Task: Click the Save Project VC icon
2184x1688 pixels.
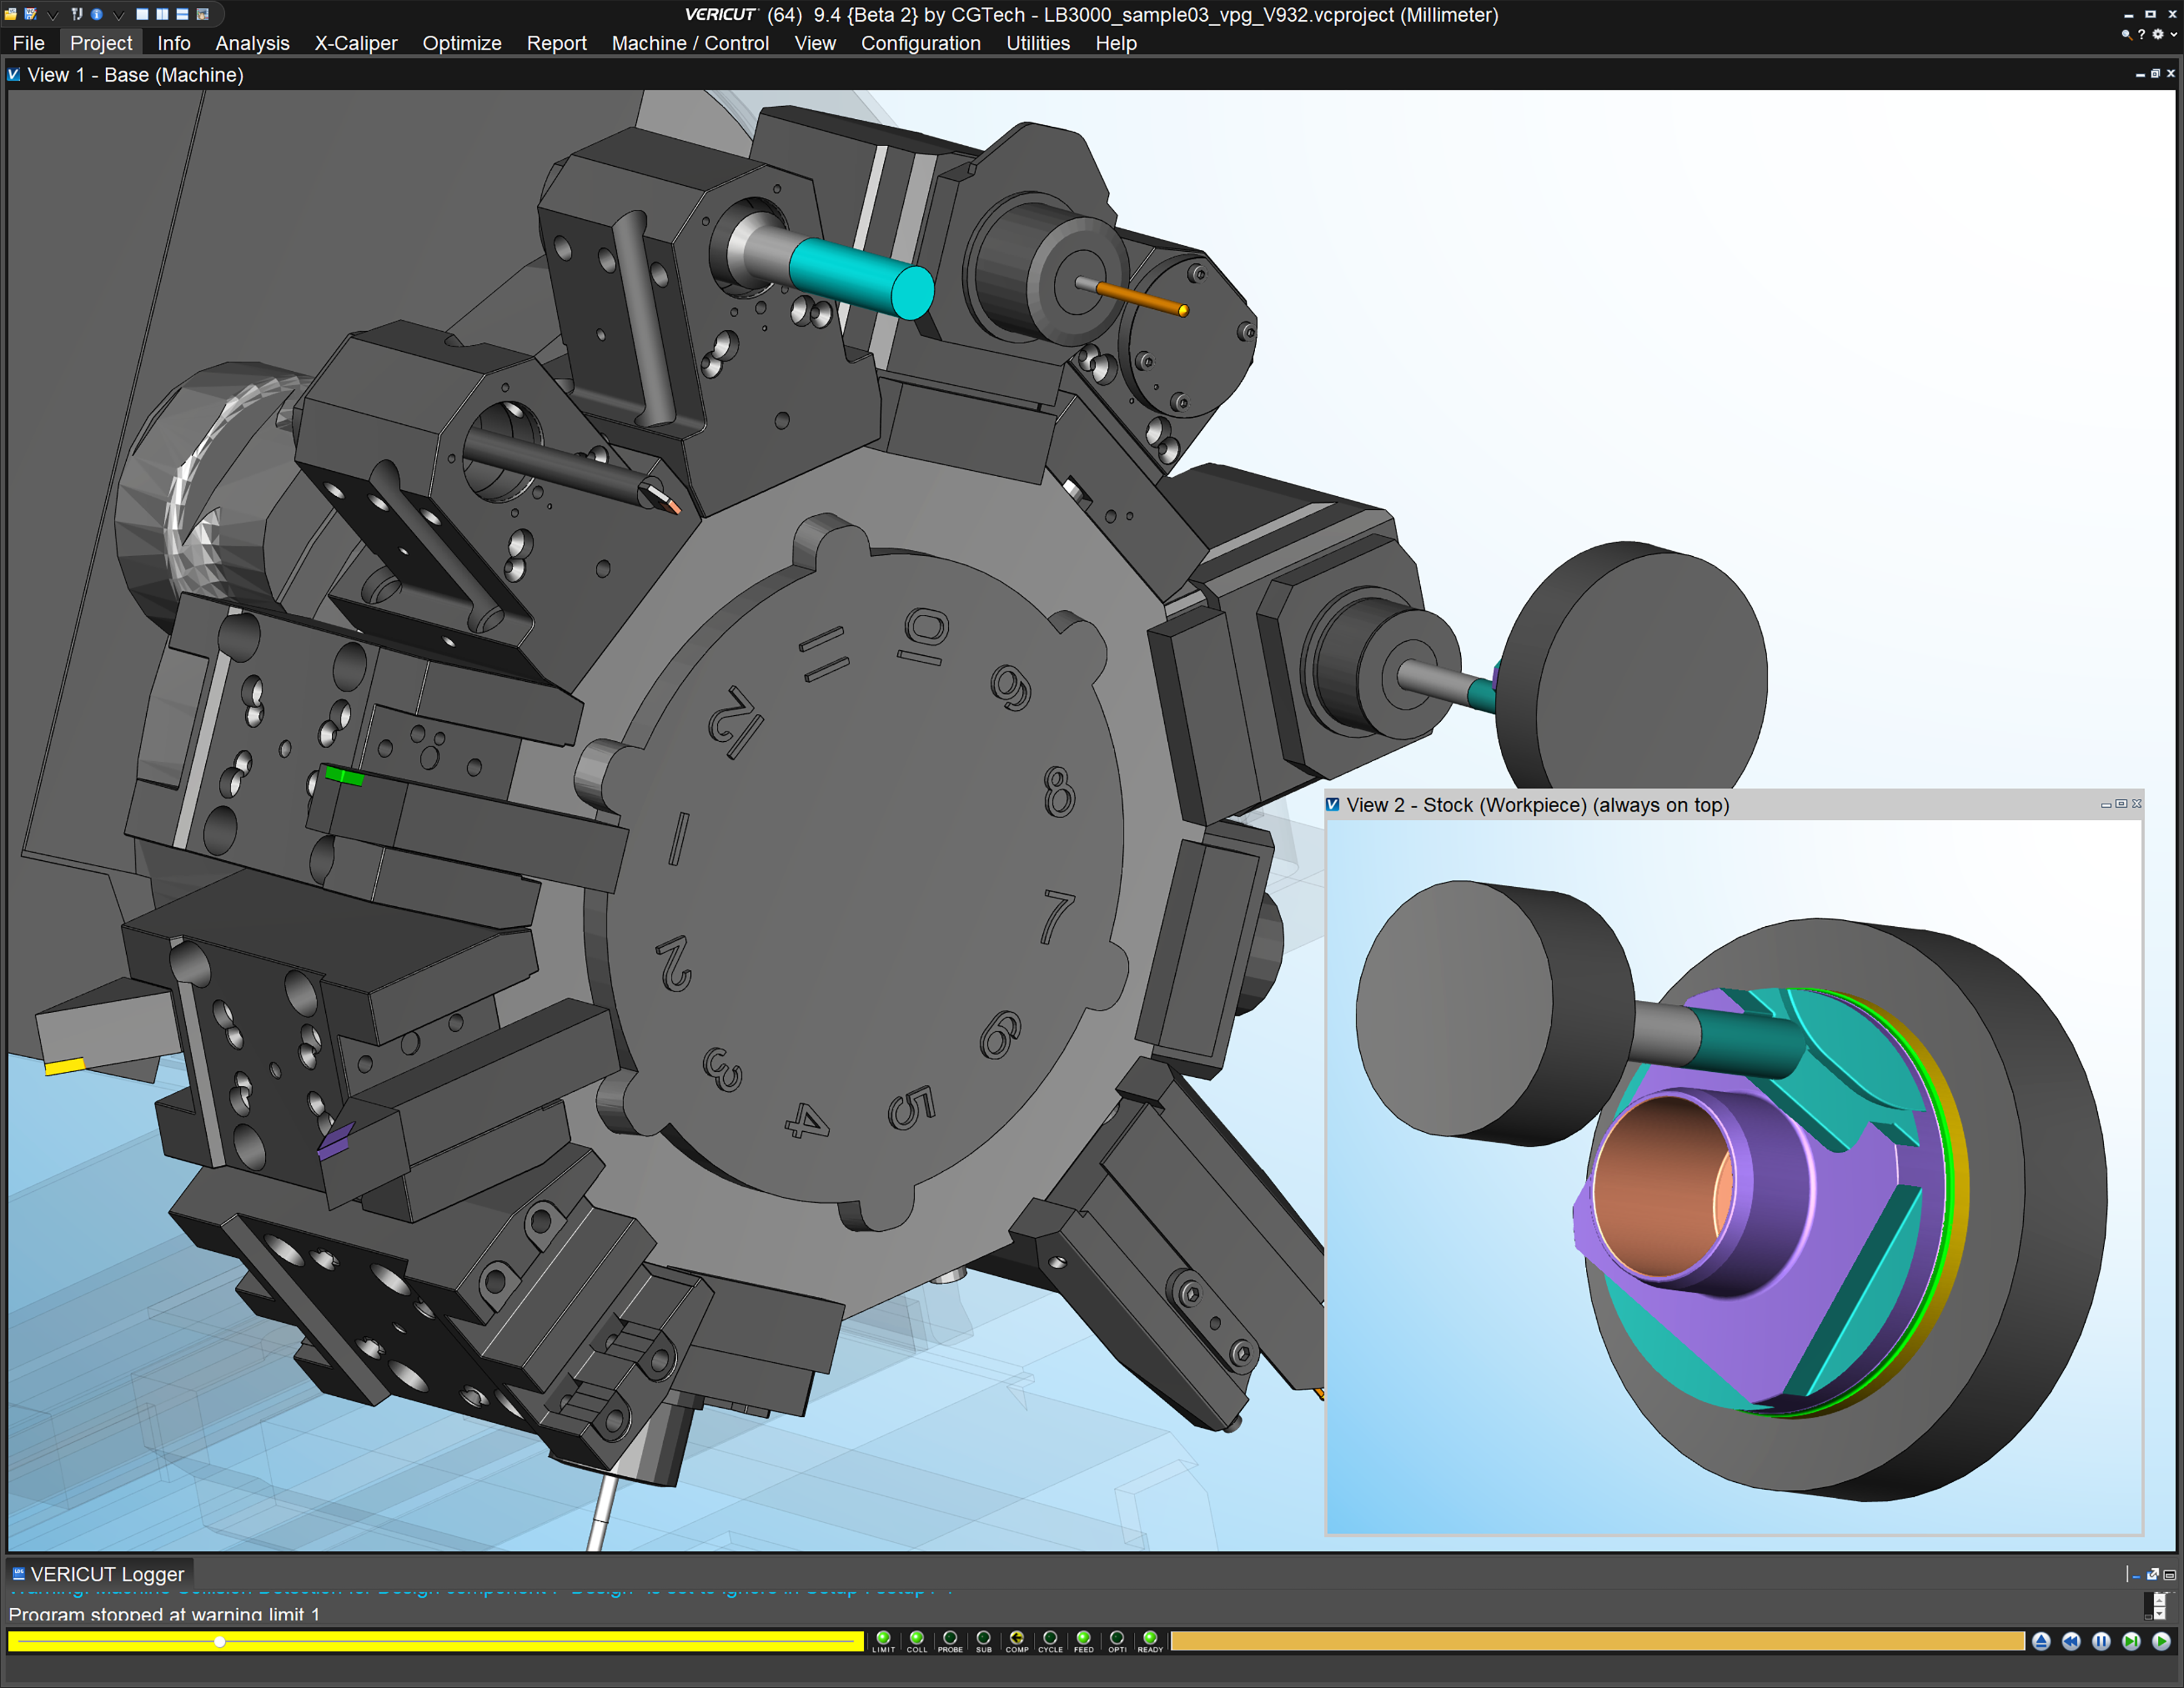Action: point(31,14)
